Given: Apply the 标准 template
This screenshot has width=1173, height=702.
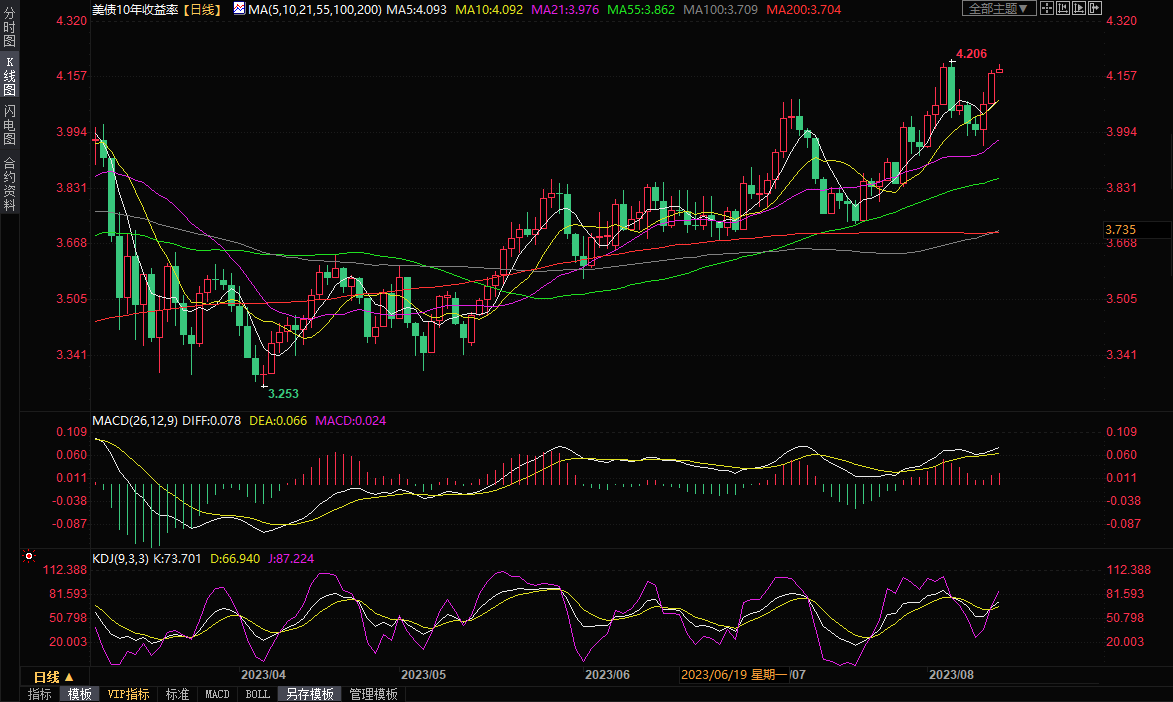Looking at the screenshot, I should 177,694.
